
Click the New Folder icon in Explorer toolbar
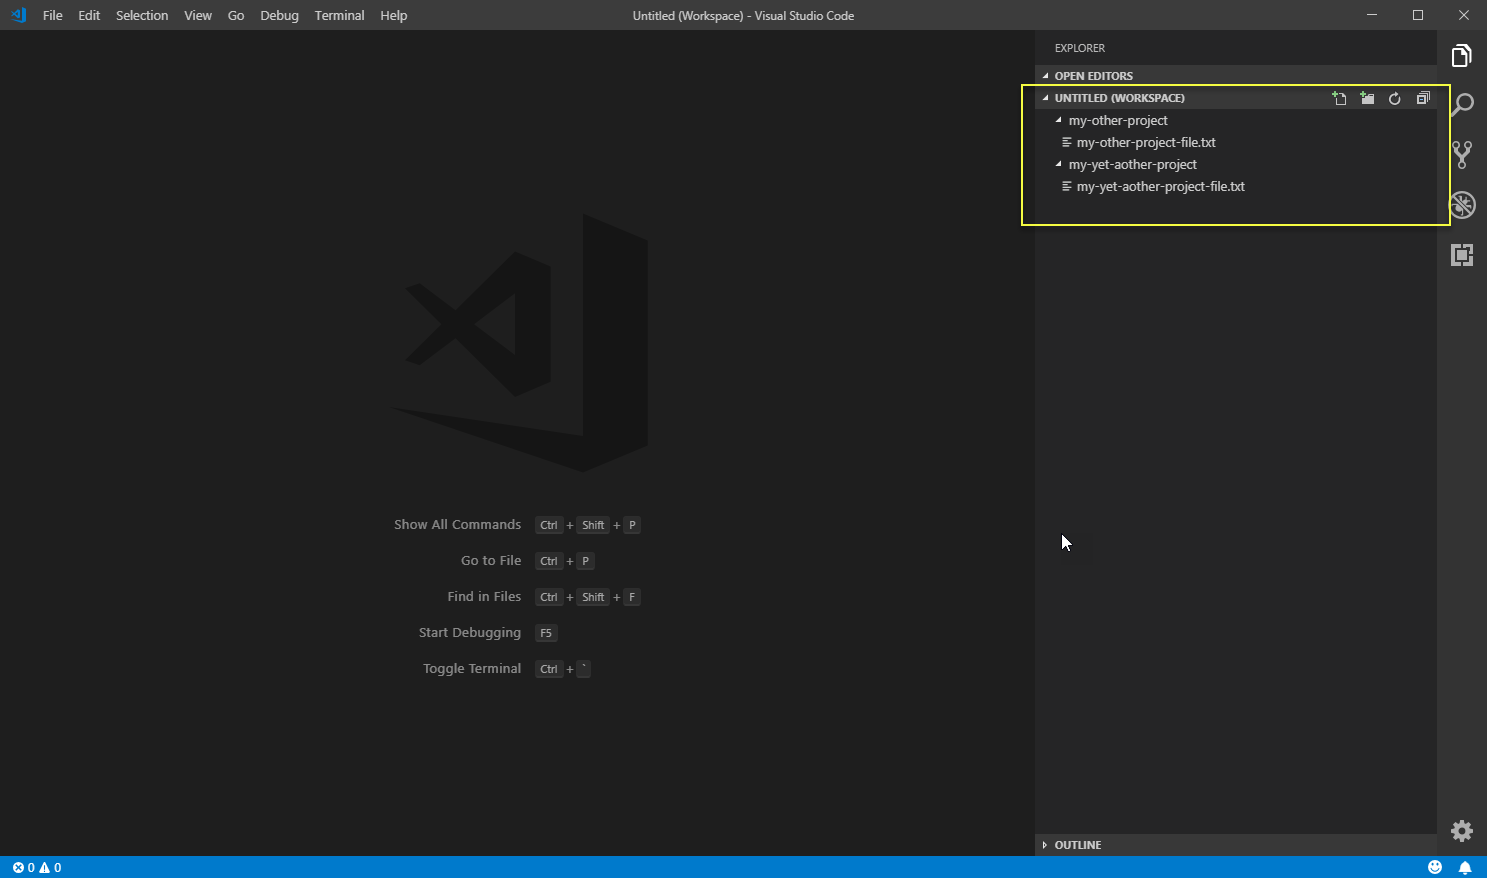(x=1367, y=98)
